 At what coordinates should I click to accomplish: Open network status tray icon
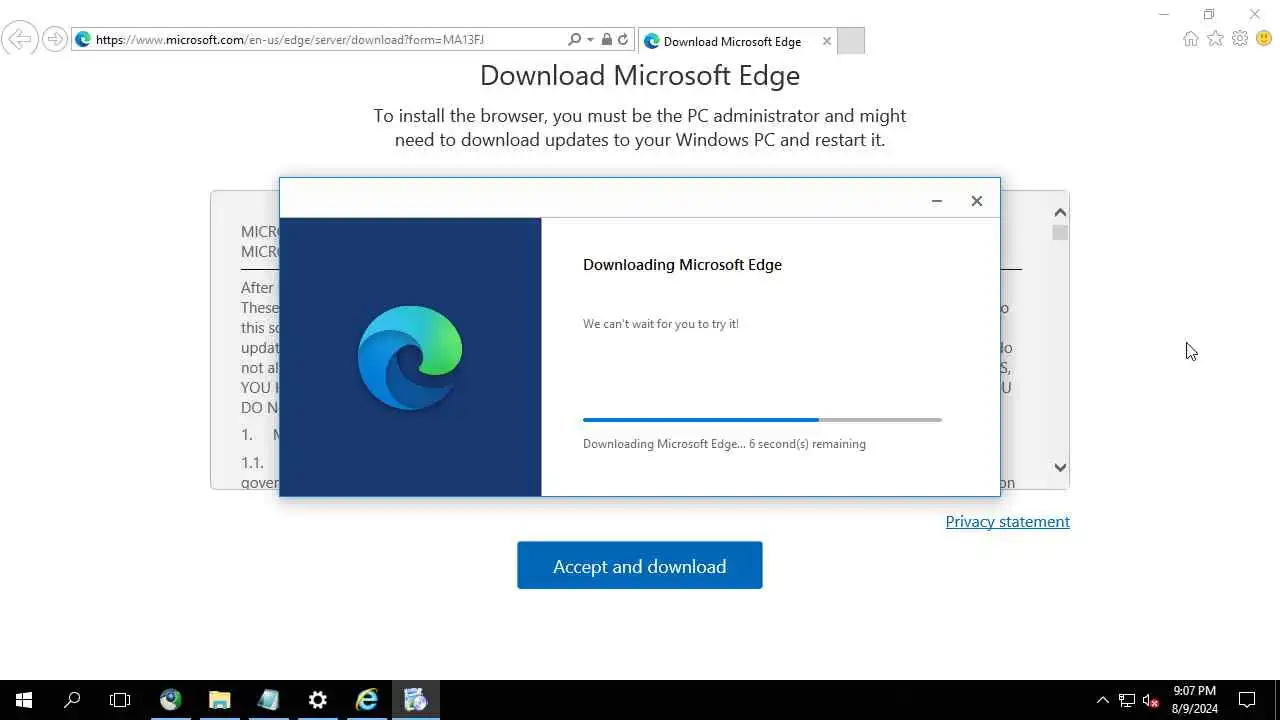point(1127,700)
